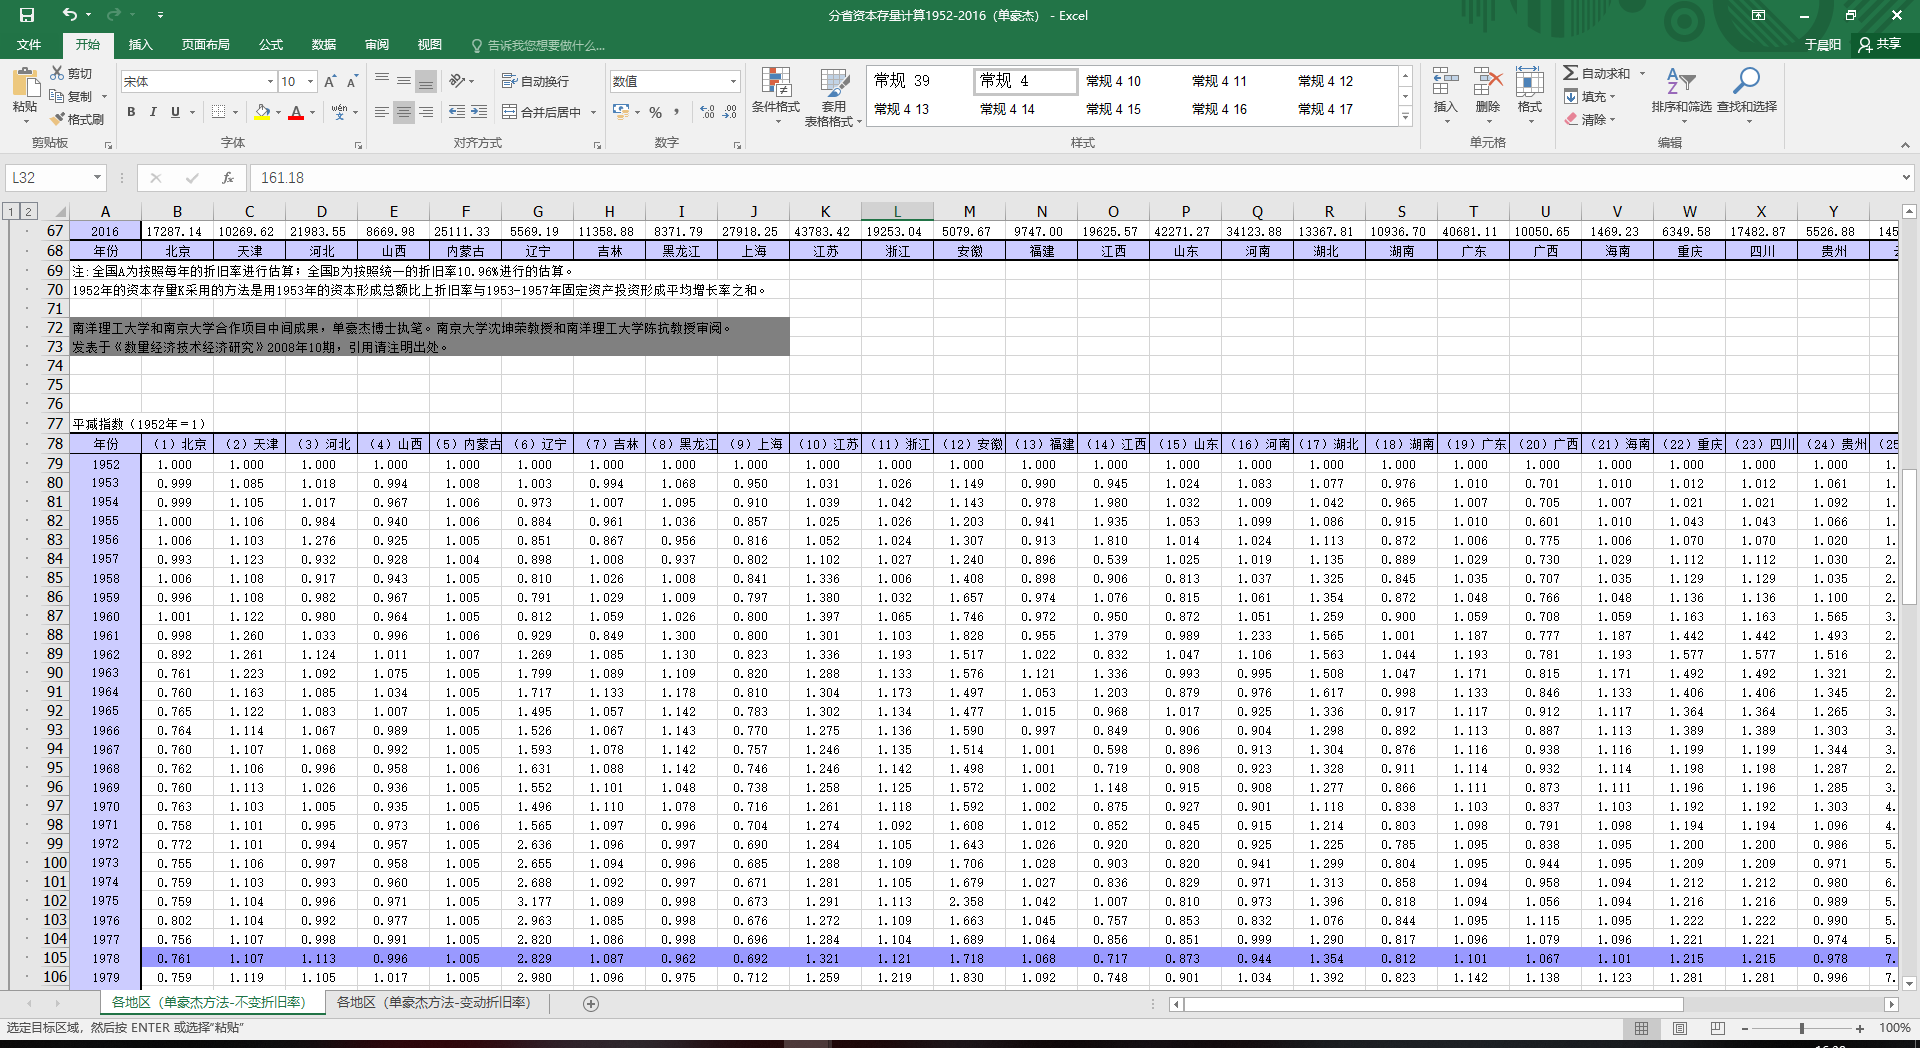Open the Name Box dropdown arrow

click(97, 178)
